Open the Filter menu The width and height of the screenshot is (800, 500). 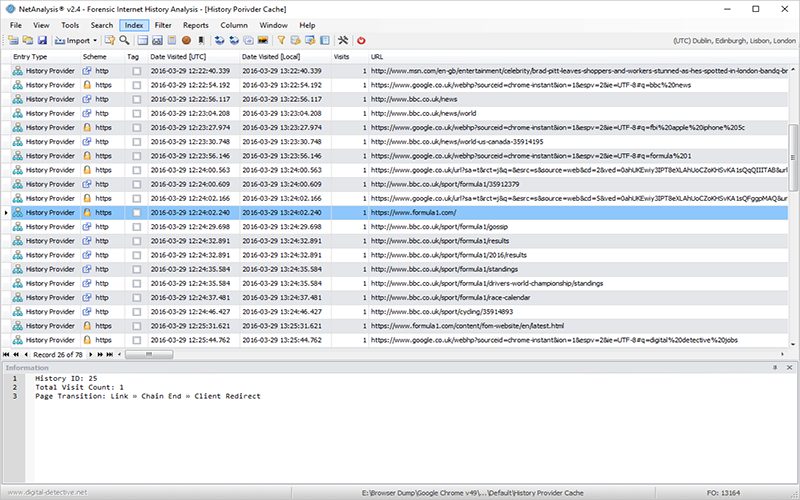[163, 25]
